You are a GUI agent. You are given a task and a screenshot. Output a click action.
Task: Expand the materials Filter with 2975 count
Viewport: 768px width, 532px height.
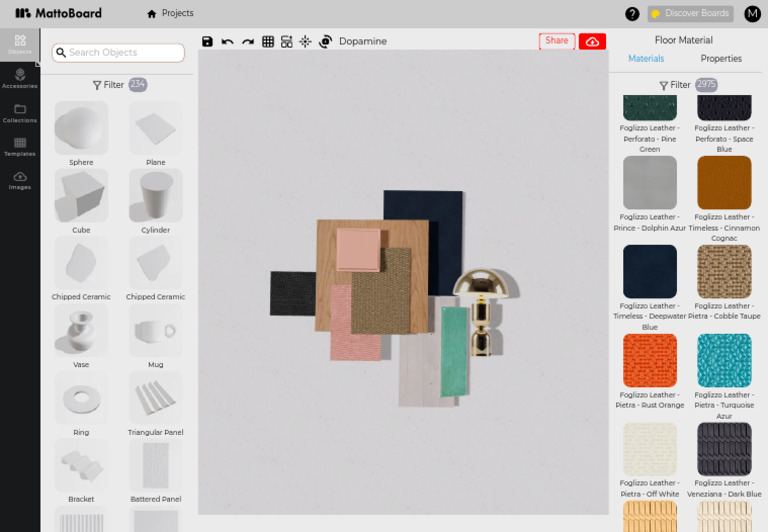688,85
